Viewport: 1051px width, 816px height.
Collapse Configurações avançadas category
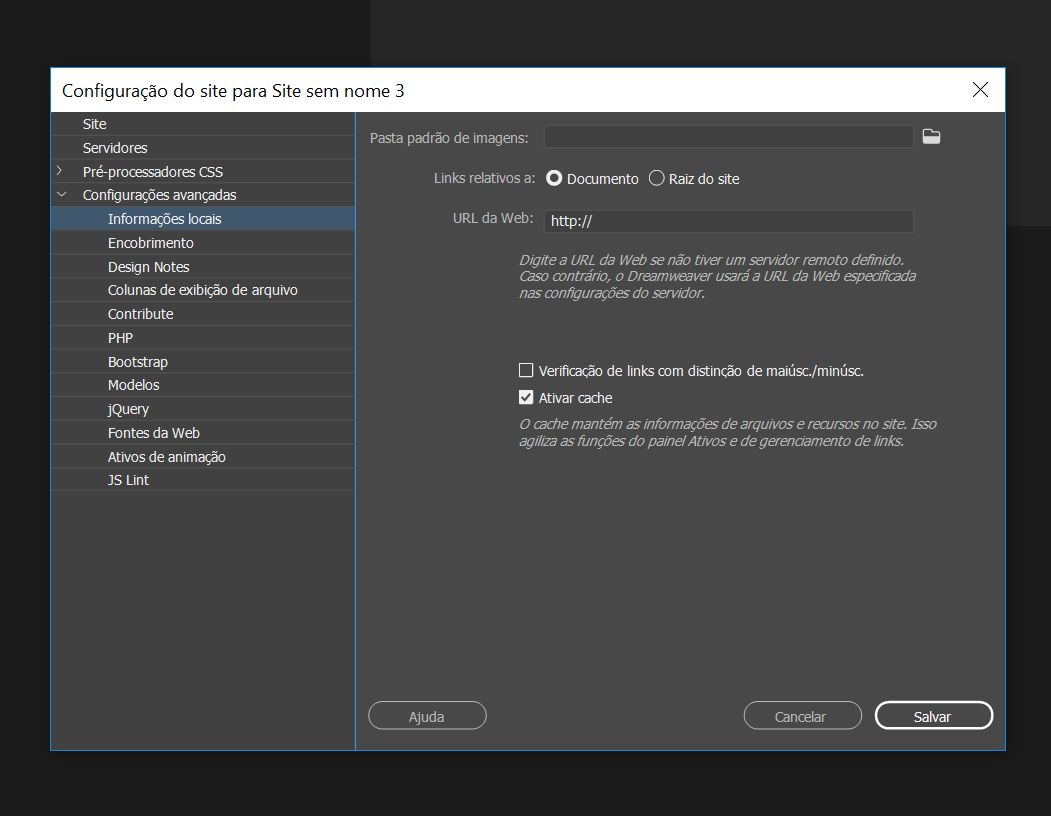pyautogui.click(x=62, y=194)
